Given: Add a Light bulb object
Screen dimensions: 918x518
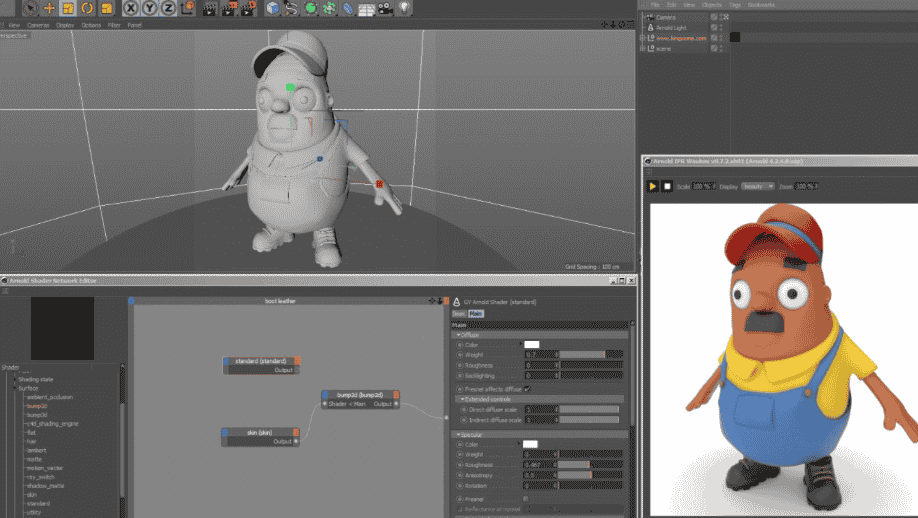Looking at the screenshot, I should point(404,8).
